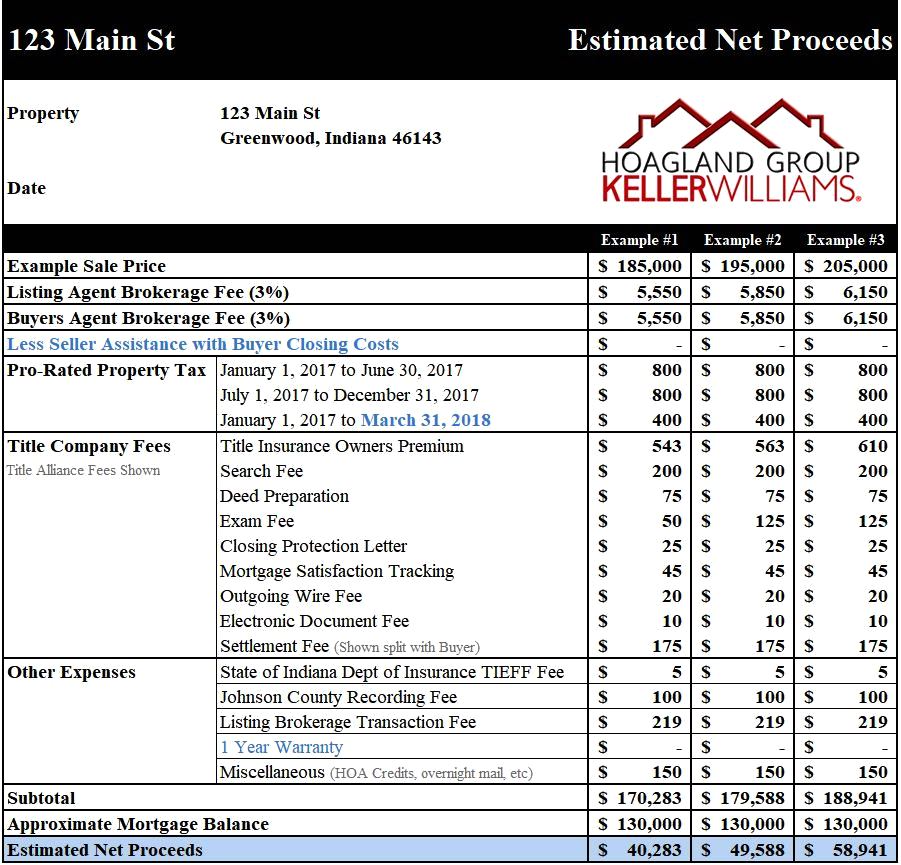Select the 'Exam Fee' row label
901x865 pixels.
257,521
